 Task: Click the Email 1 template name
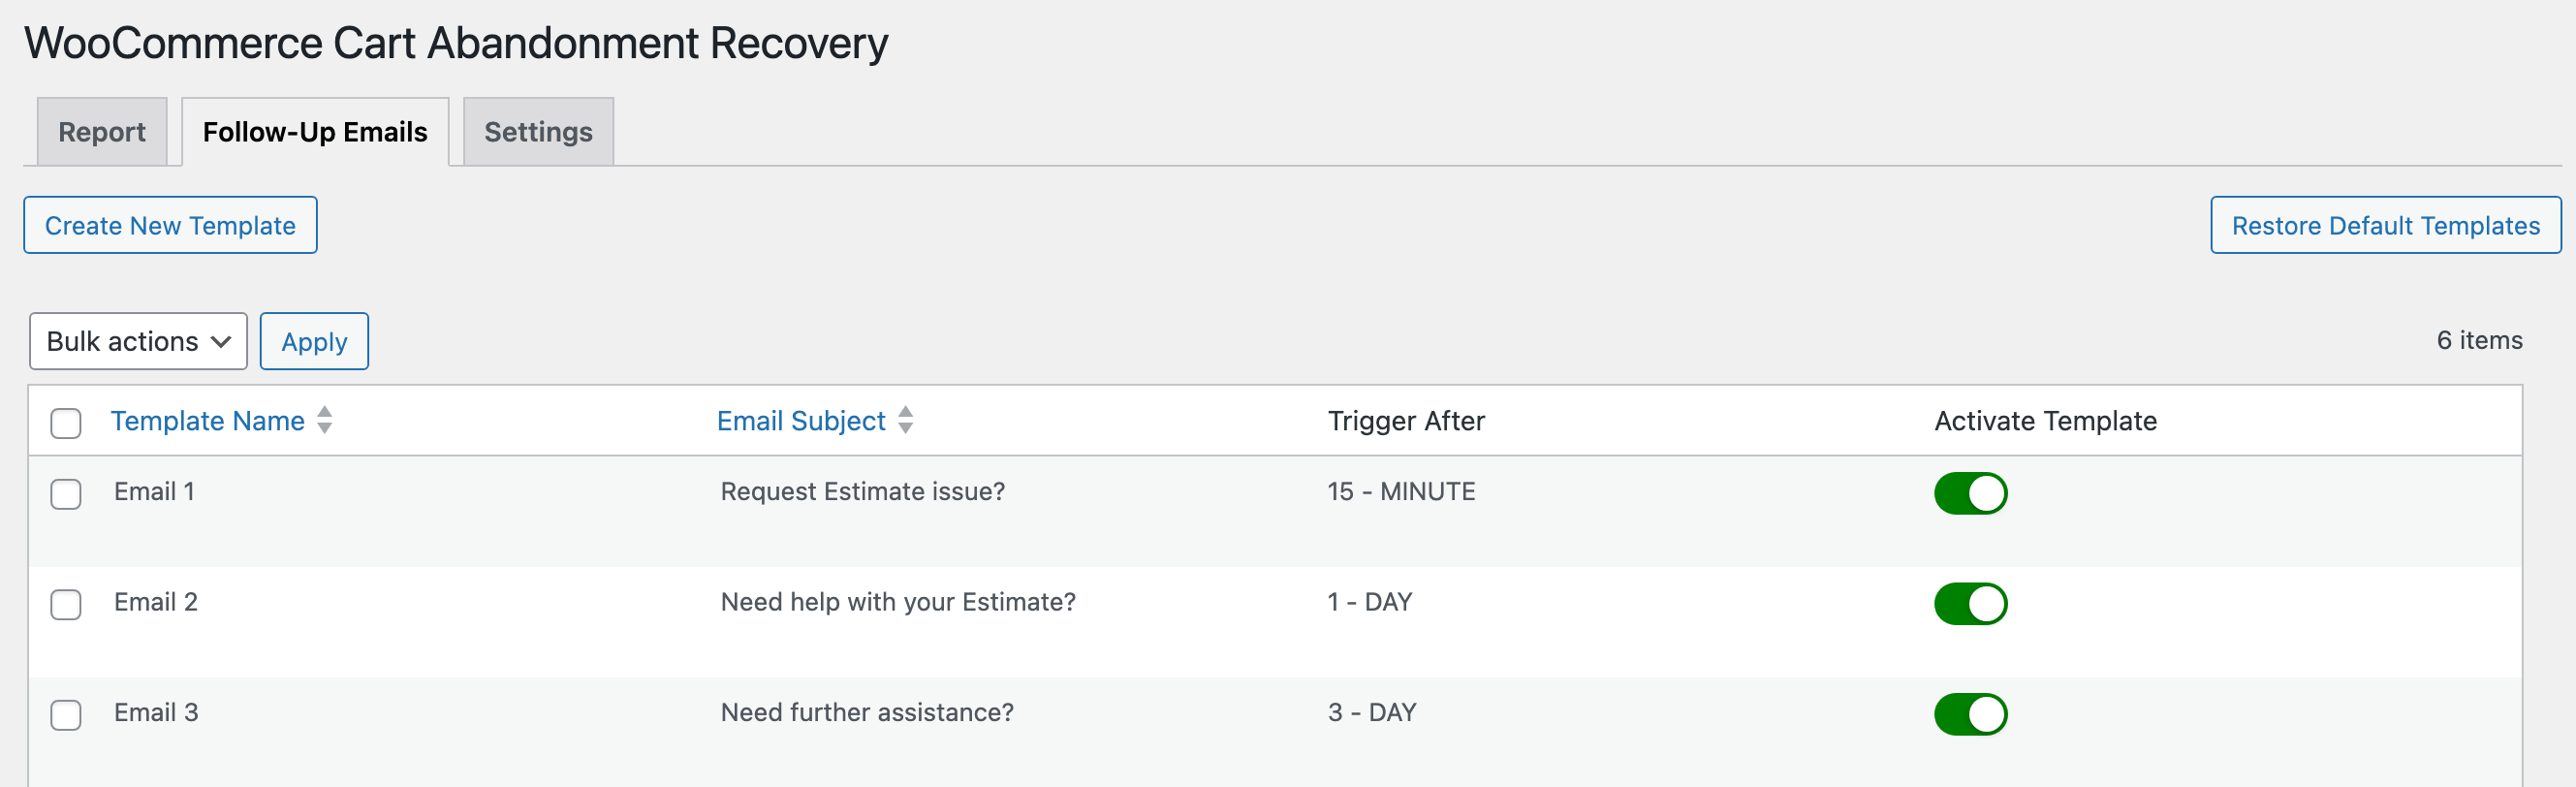click(154, 491)
